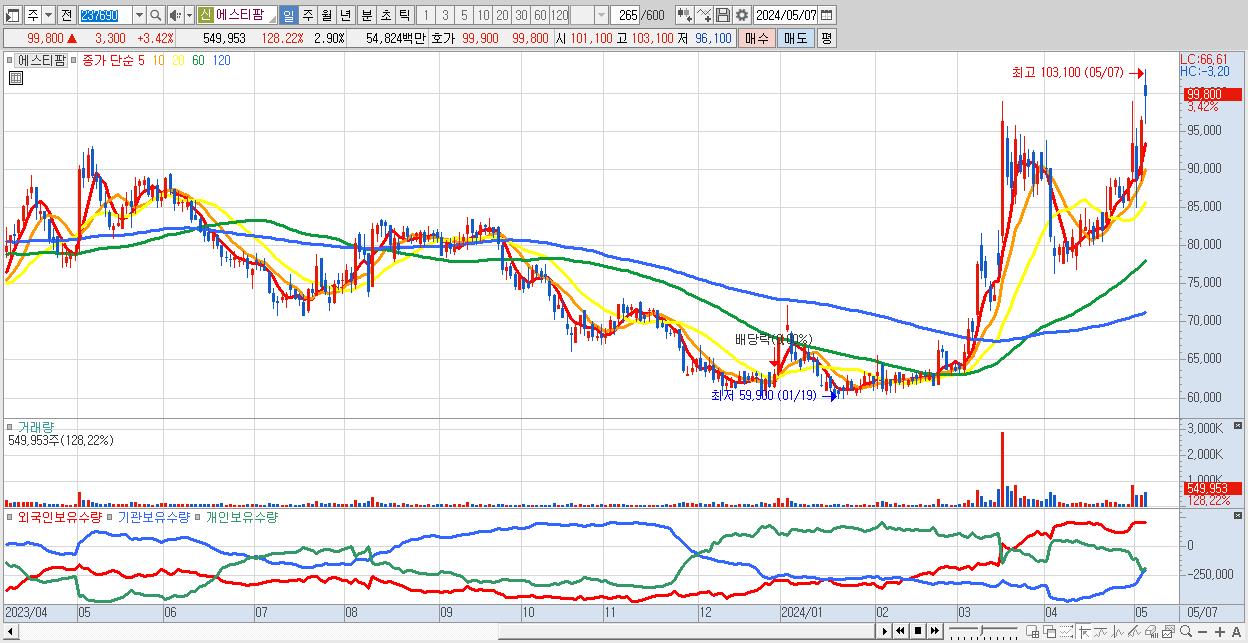
Task: Click the A text tool icon
Action: (1236, 632)
